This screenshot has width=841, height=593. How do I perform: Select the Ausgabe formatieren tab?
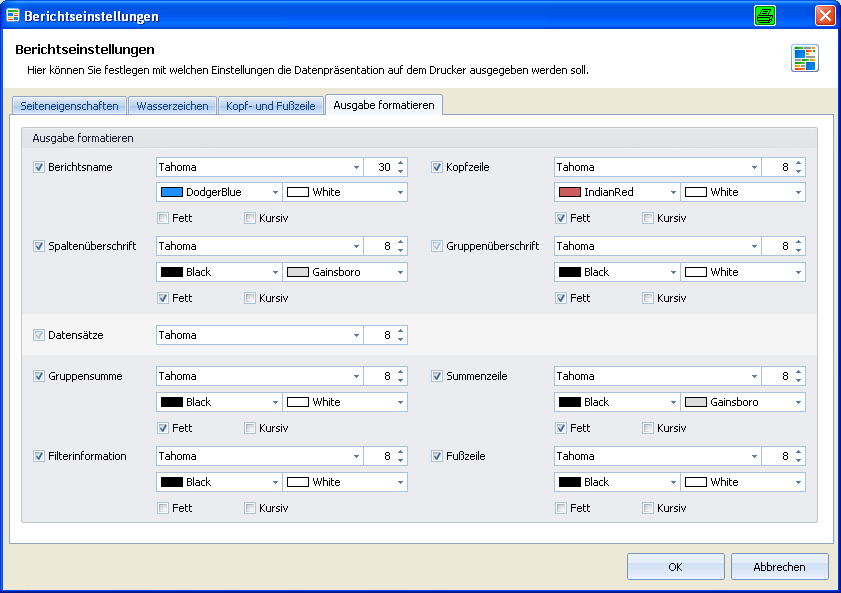[384, 105]
